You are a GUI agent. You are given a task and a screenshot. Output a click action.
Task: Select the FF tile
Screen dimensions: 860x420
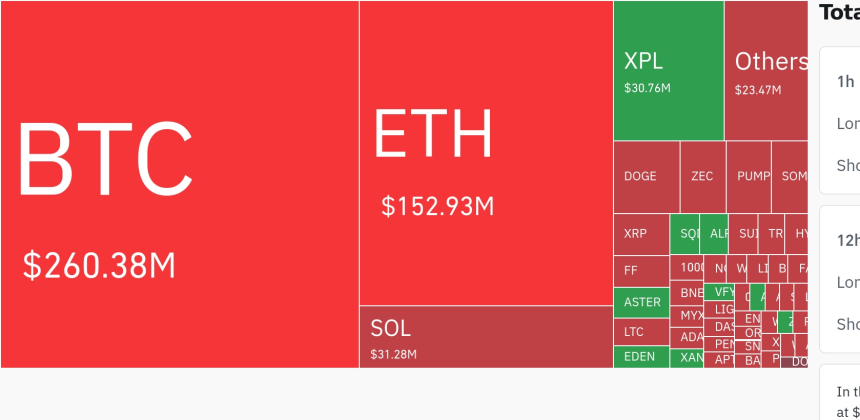point(640,270)
